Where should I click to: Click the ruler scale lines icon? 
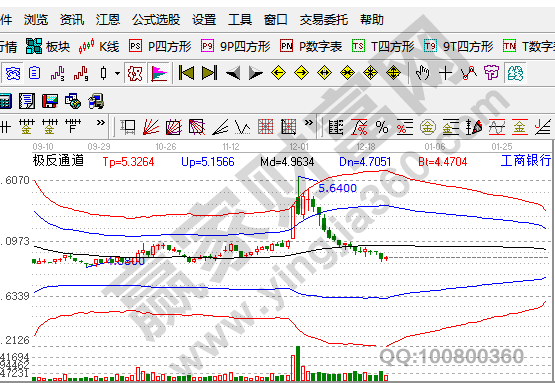[336, 127]
